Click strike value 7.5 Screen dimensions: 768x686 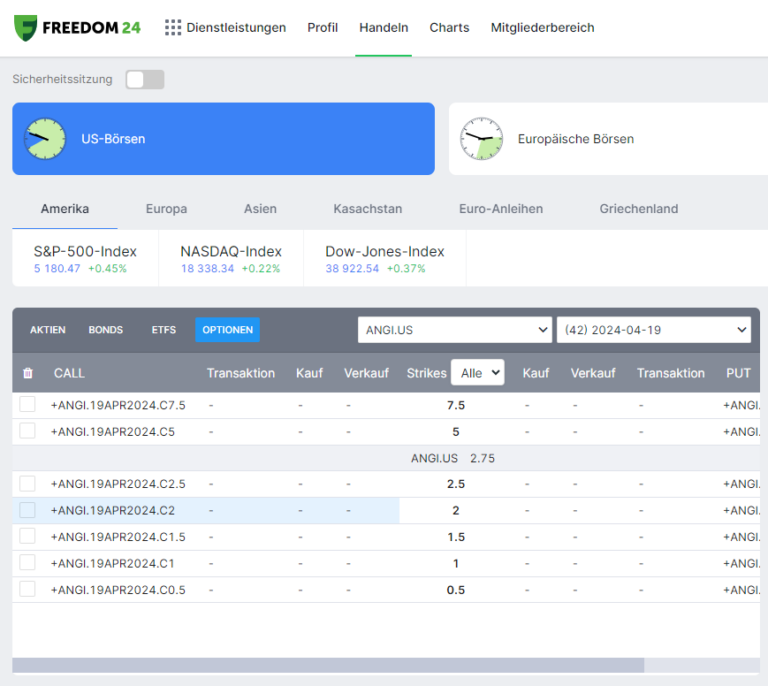pos(456,405)
